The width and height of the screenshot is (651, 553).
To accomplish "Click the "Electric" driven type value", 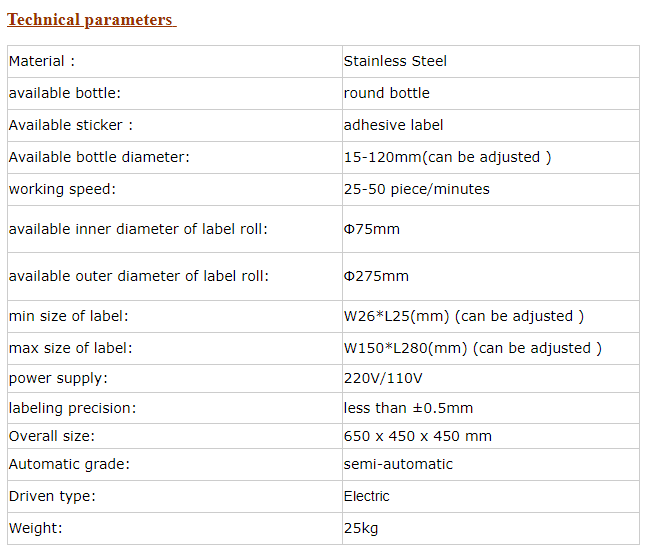I will point(367,496).
